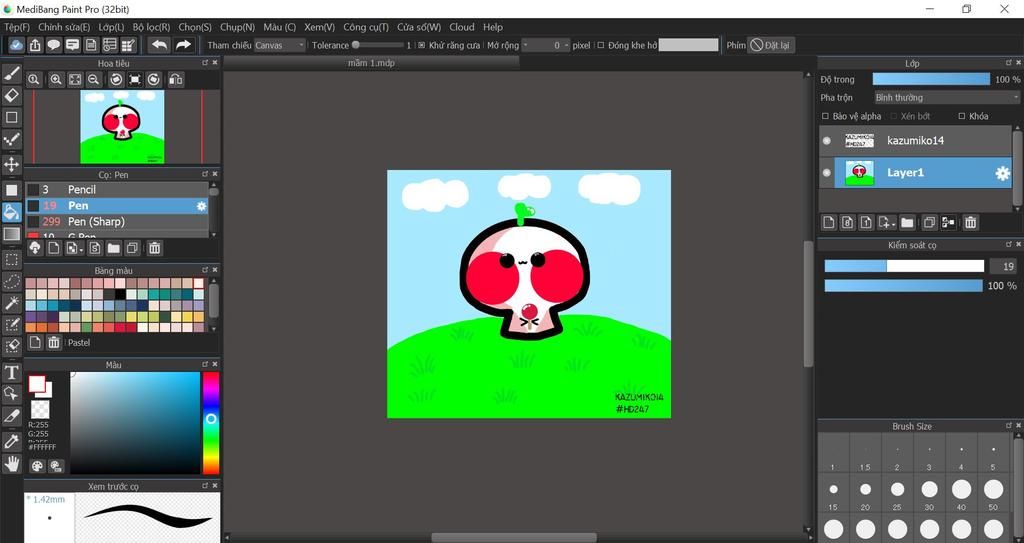
Task: Click the Độ trong opacity slider
Action: point(931,79)
